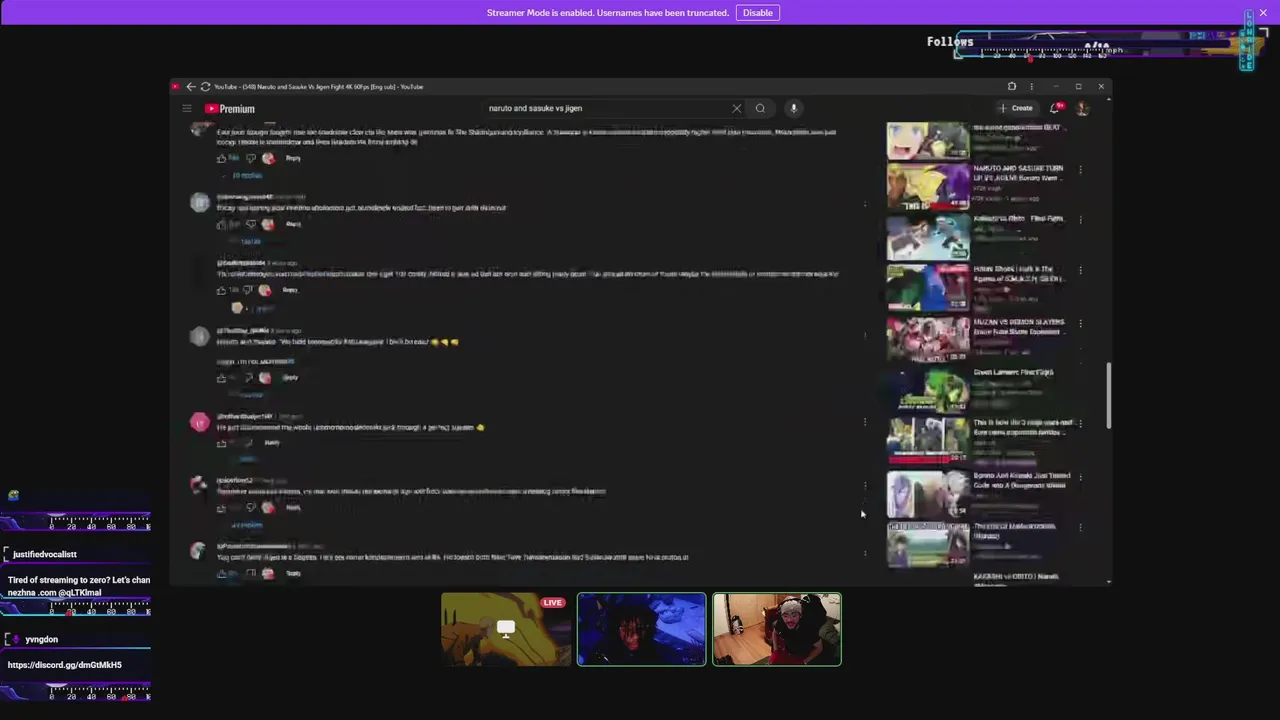
Task: Open options menu for the emoji faces comment
Action: (865, 336)
